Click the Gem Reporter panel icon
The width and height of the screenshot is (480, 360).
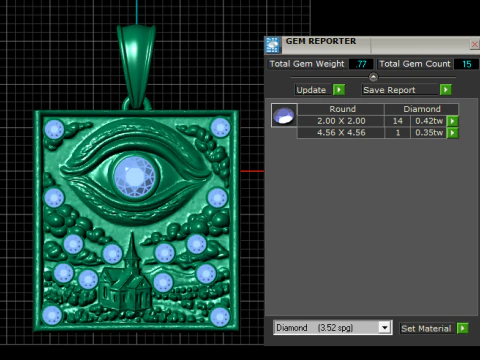pyautogui.click(x=273, y=45)
